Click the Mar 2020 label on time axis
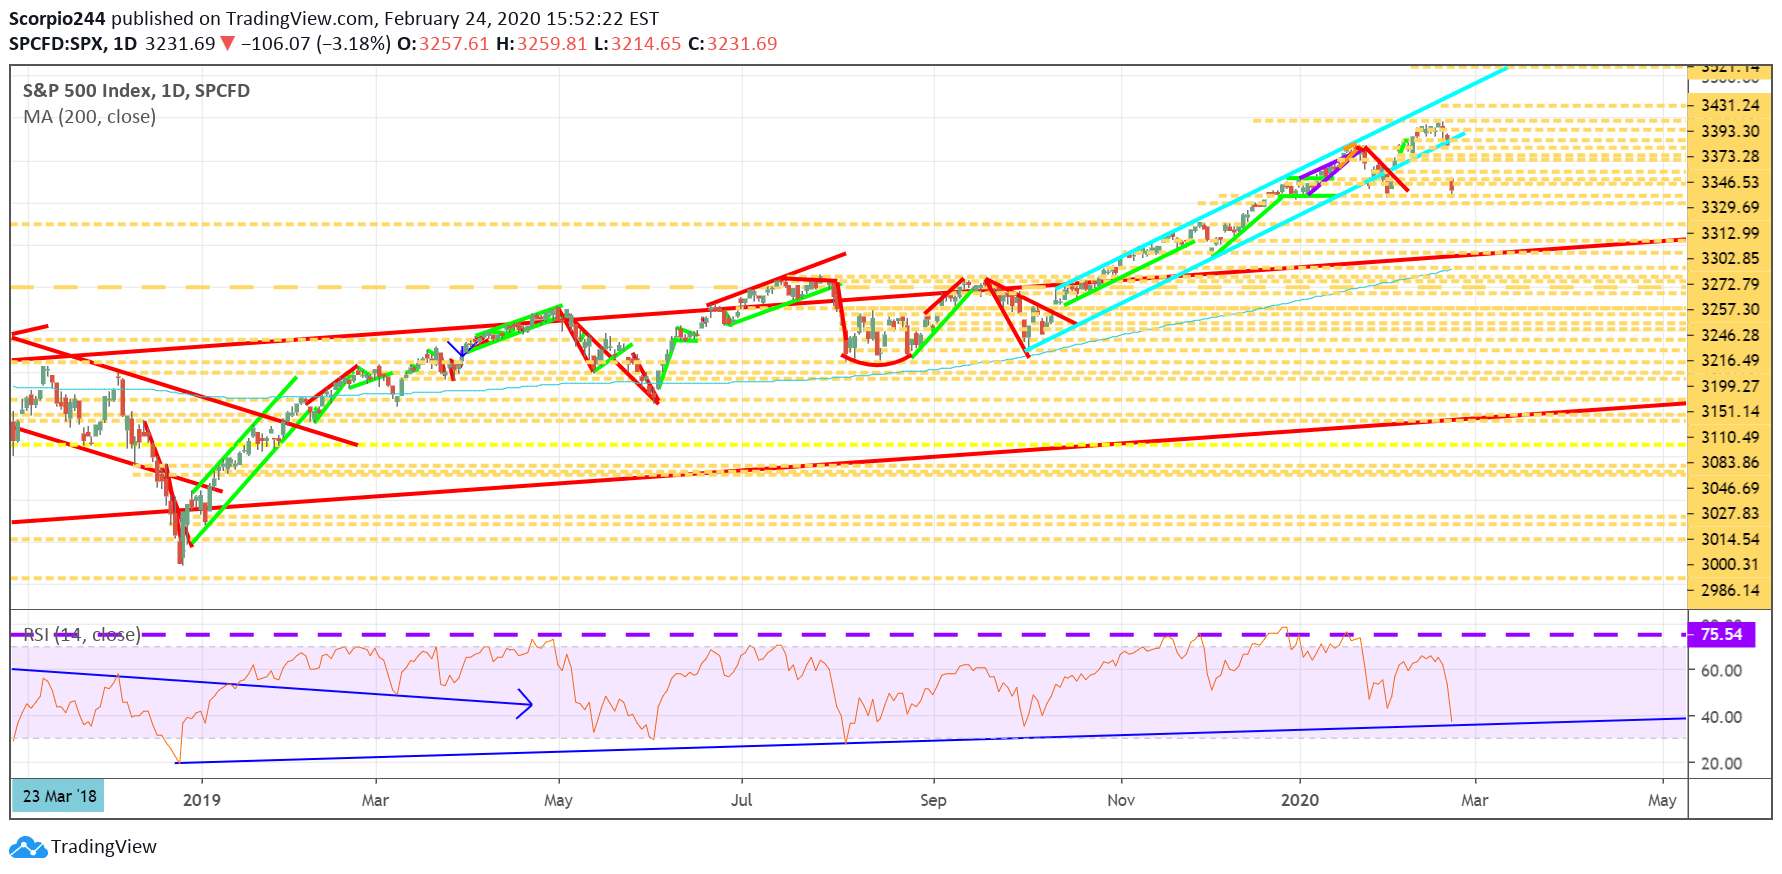 coord(1474,800)
